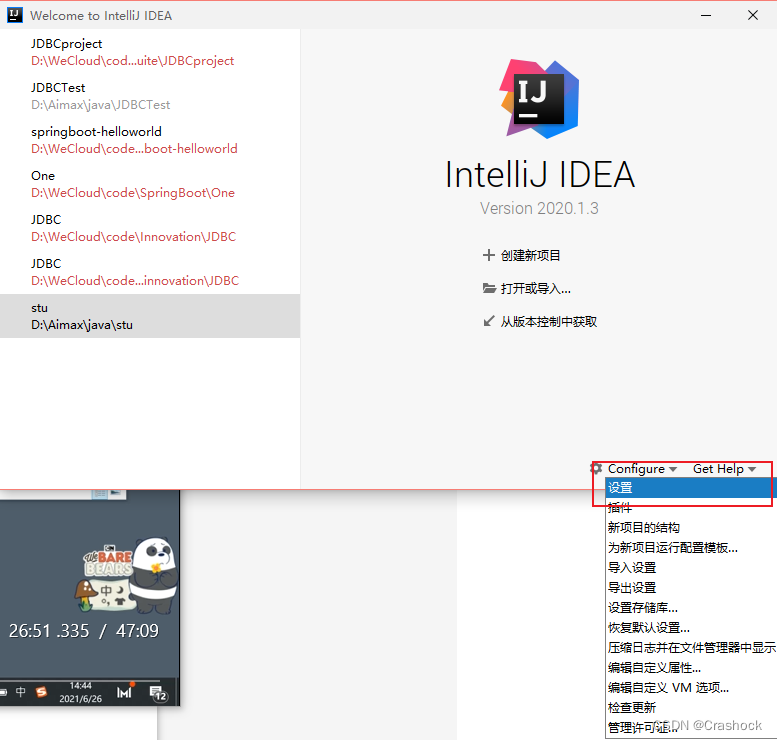Open the highlighted stu project
Viewport: 777px width, 740px height.
[150, 316]
